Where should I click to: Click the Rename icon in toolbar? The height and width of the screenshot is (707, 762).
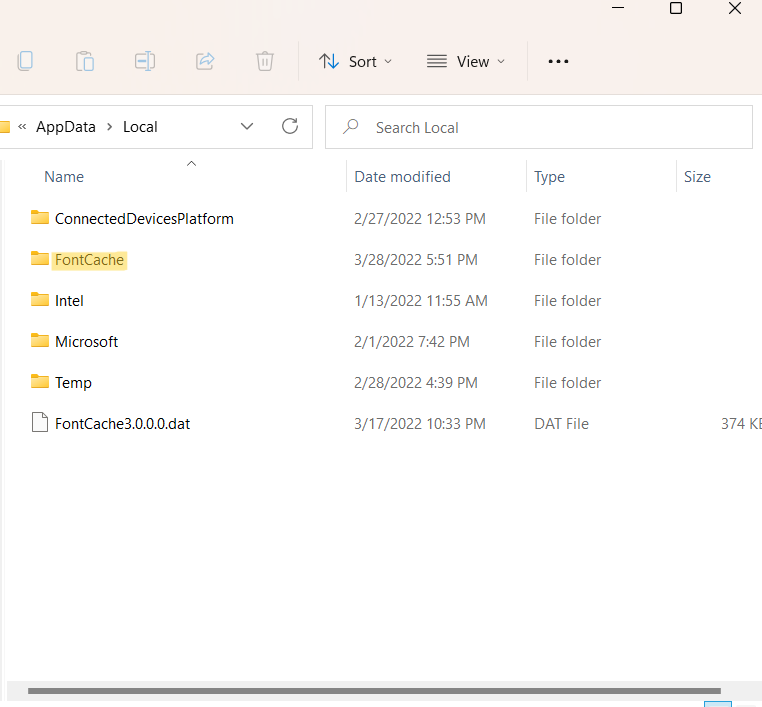point(145,61)
